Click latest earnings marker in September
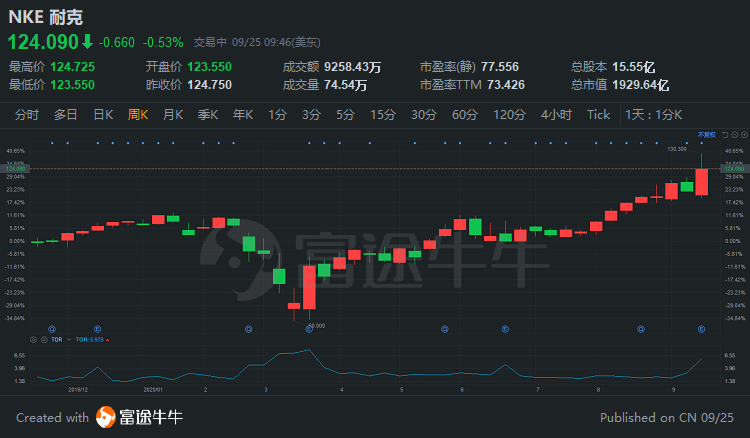The image size is (750, 438). point(701,329)
